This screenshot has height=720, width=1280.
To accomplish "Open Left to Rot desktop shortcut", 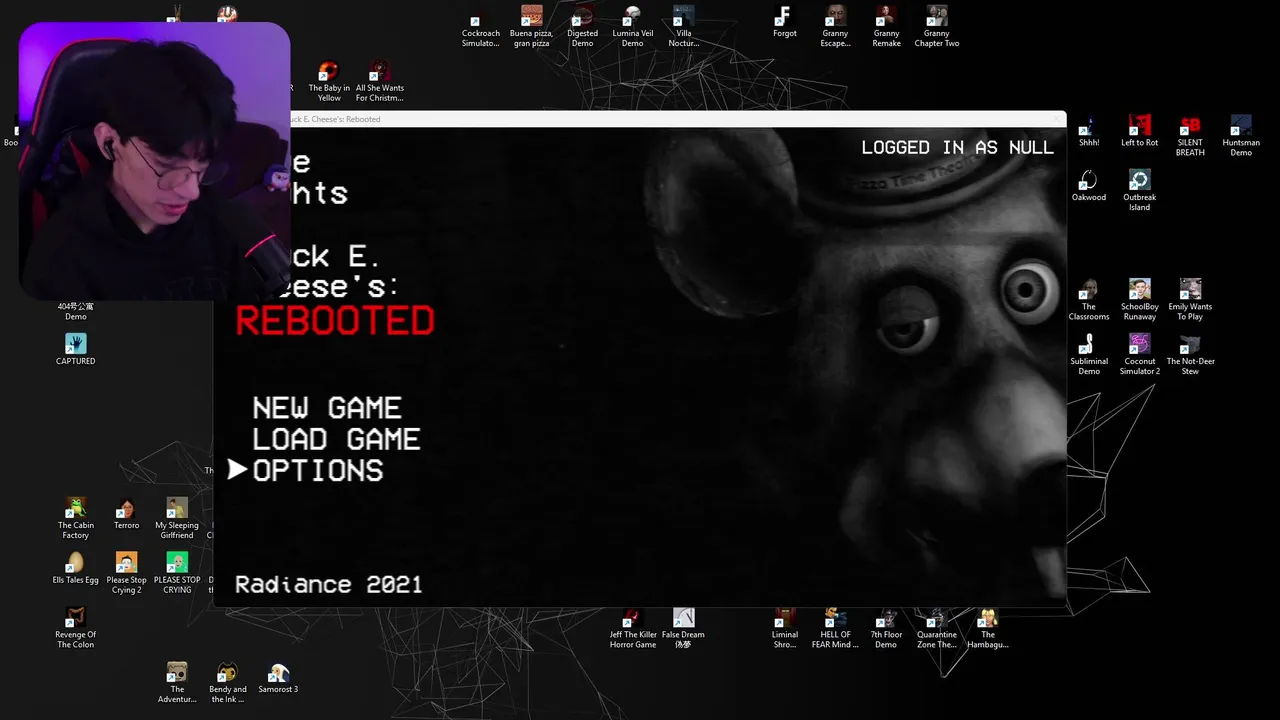I will (x=1139, y=132).
